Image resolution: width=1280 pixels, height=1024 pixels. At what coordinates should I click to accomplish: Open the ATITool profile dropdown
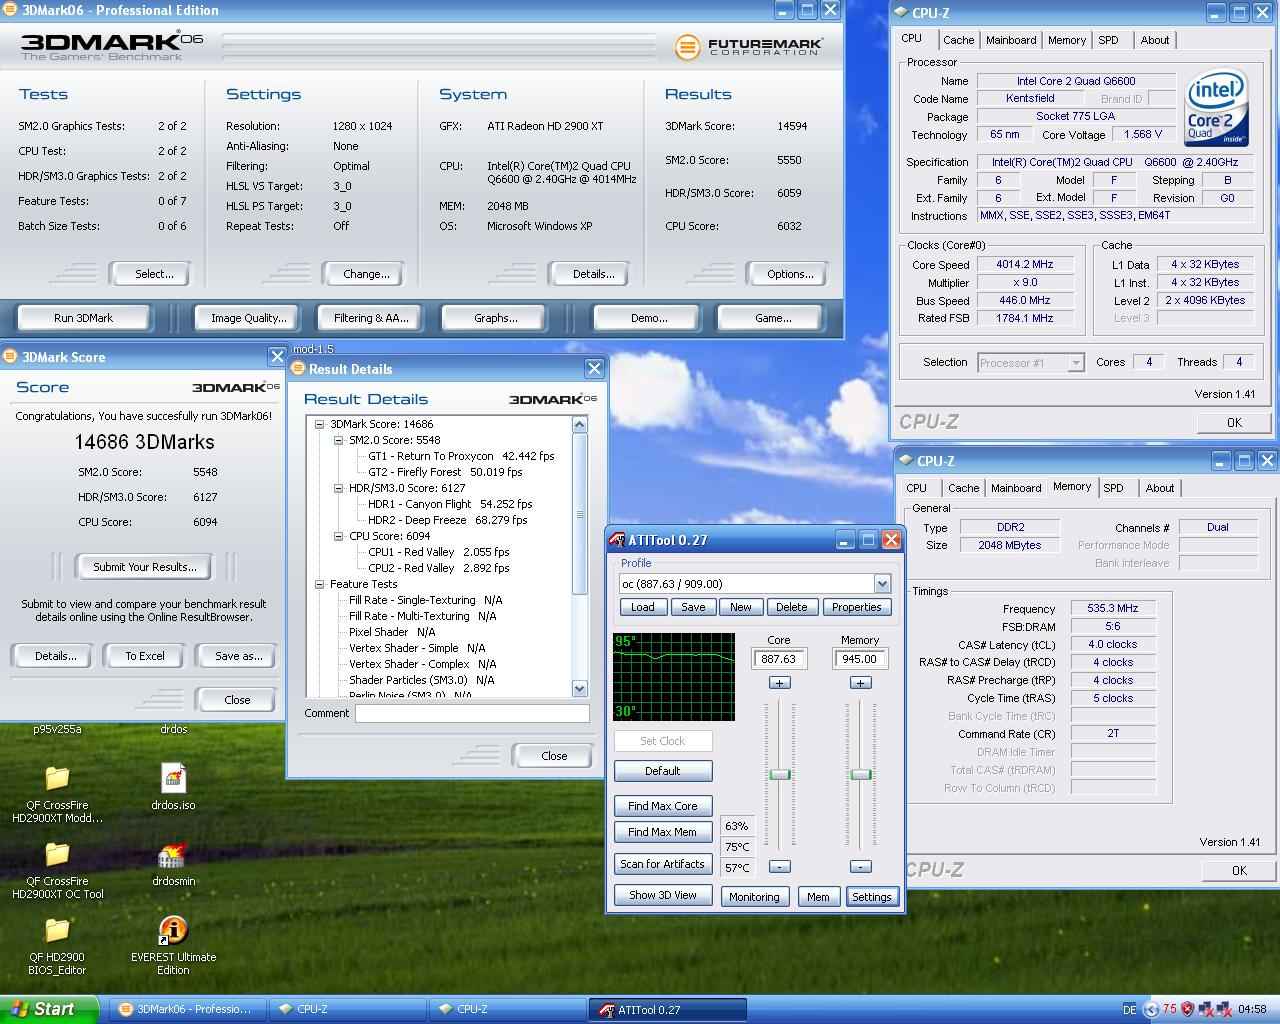pyautogui.click(x=882, y=584)
